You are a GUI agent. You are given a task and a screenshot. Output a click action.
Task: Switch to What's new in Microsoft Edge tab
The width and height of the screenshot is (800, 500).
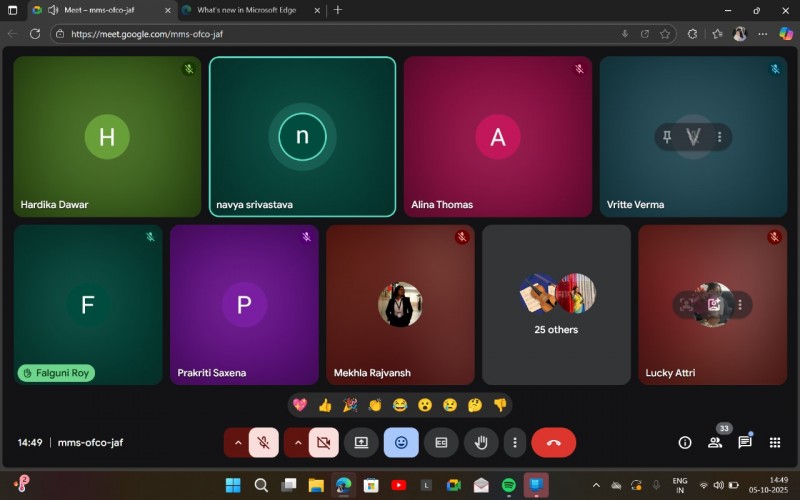(245, 10)
